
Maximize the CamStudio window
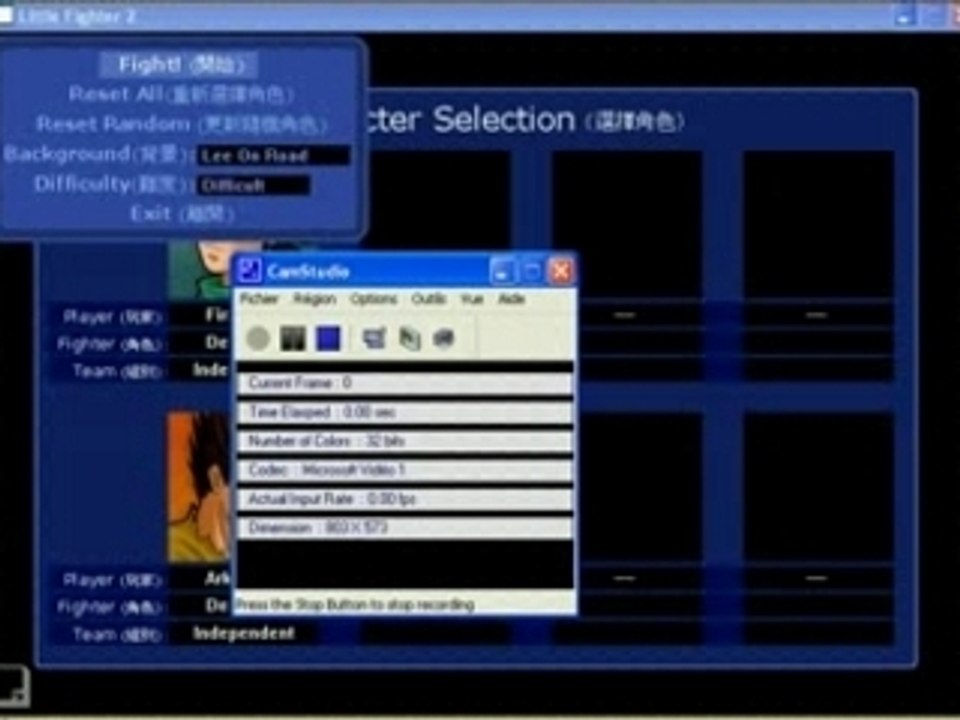click(531, 271)
